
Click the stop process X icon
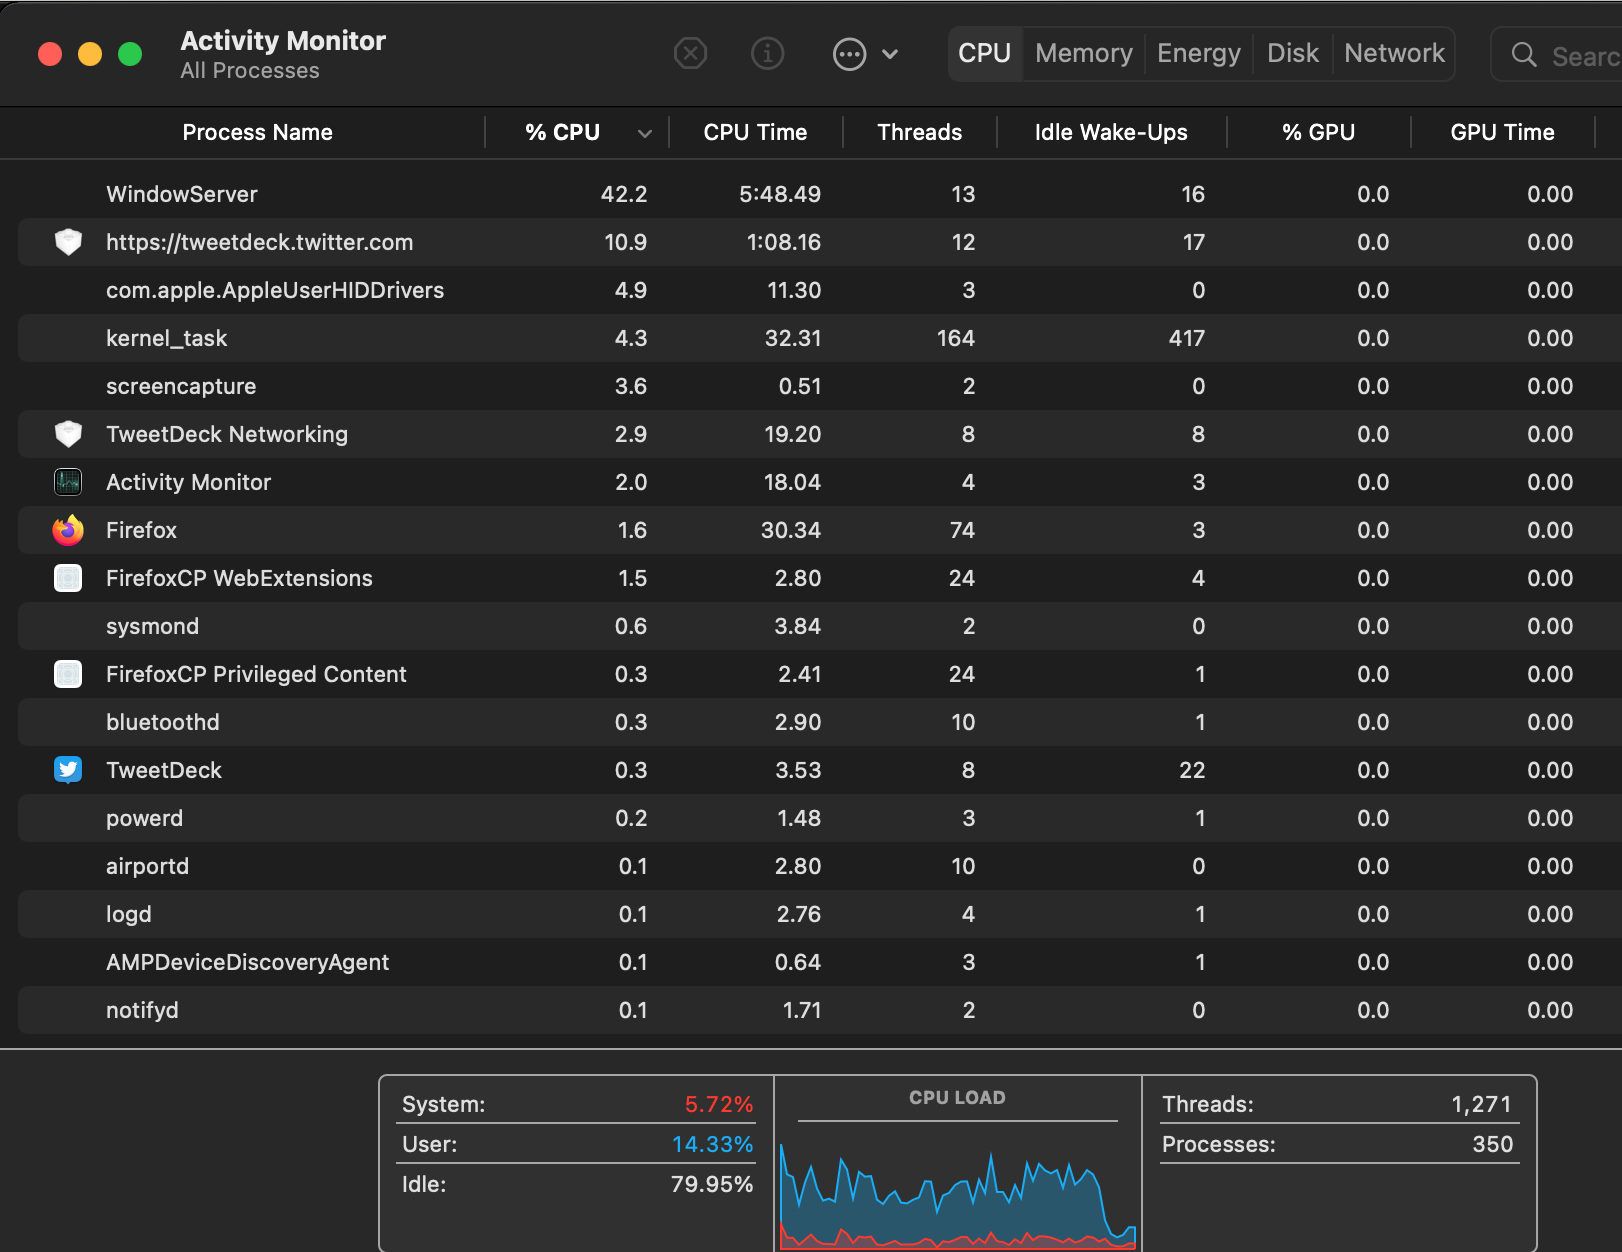tap(690, 53)
